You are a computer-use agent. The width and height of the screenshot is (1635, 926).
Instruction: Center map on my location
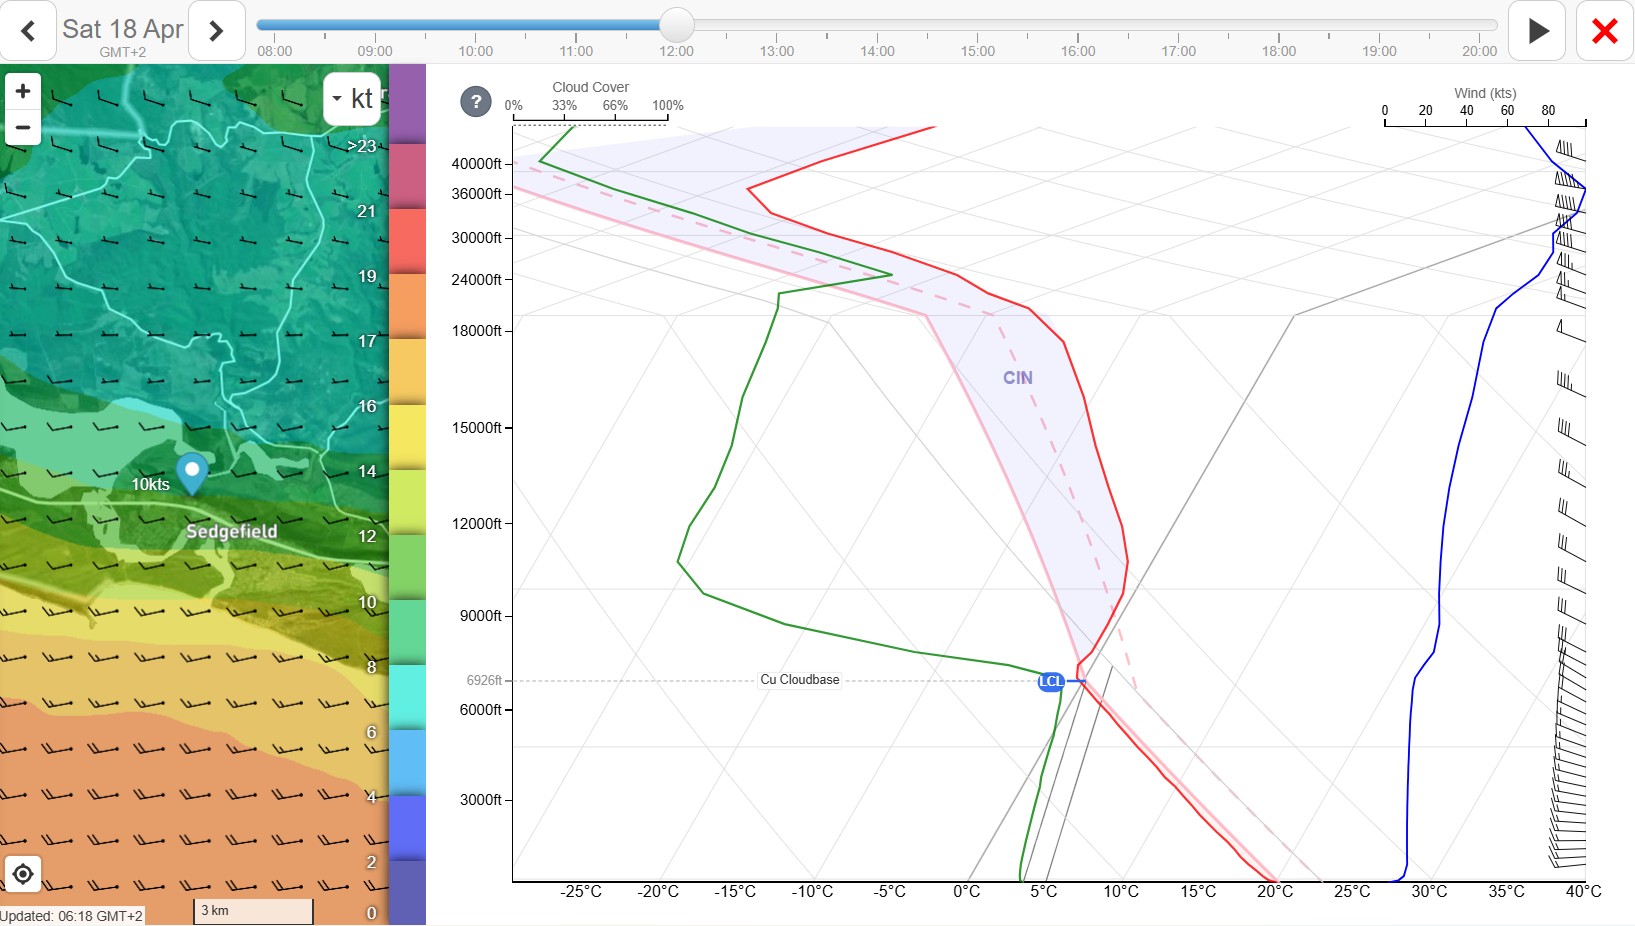point(23,874)
